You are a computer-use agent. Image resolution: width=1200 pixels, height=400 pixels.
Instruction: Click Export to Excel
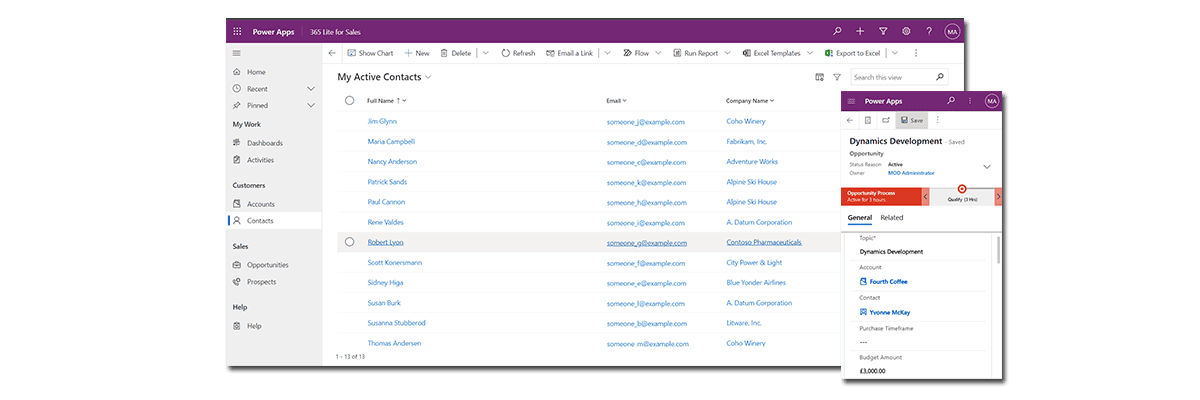(851, 53)
